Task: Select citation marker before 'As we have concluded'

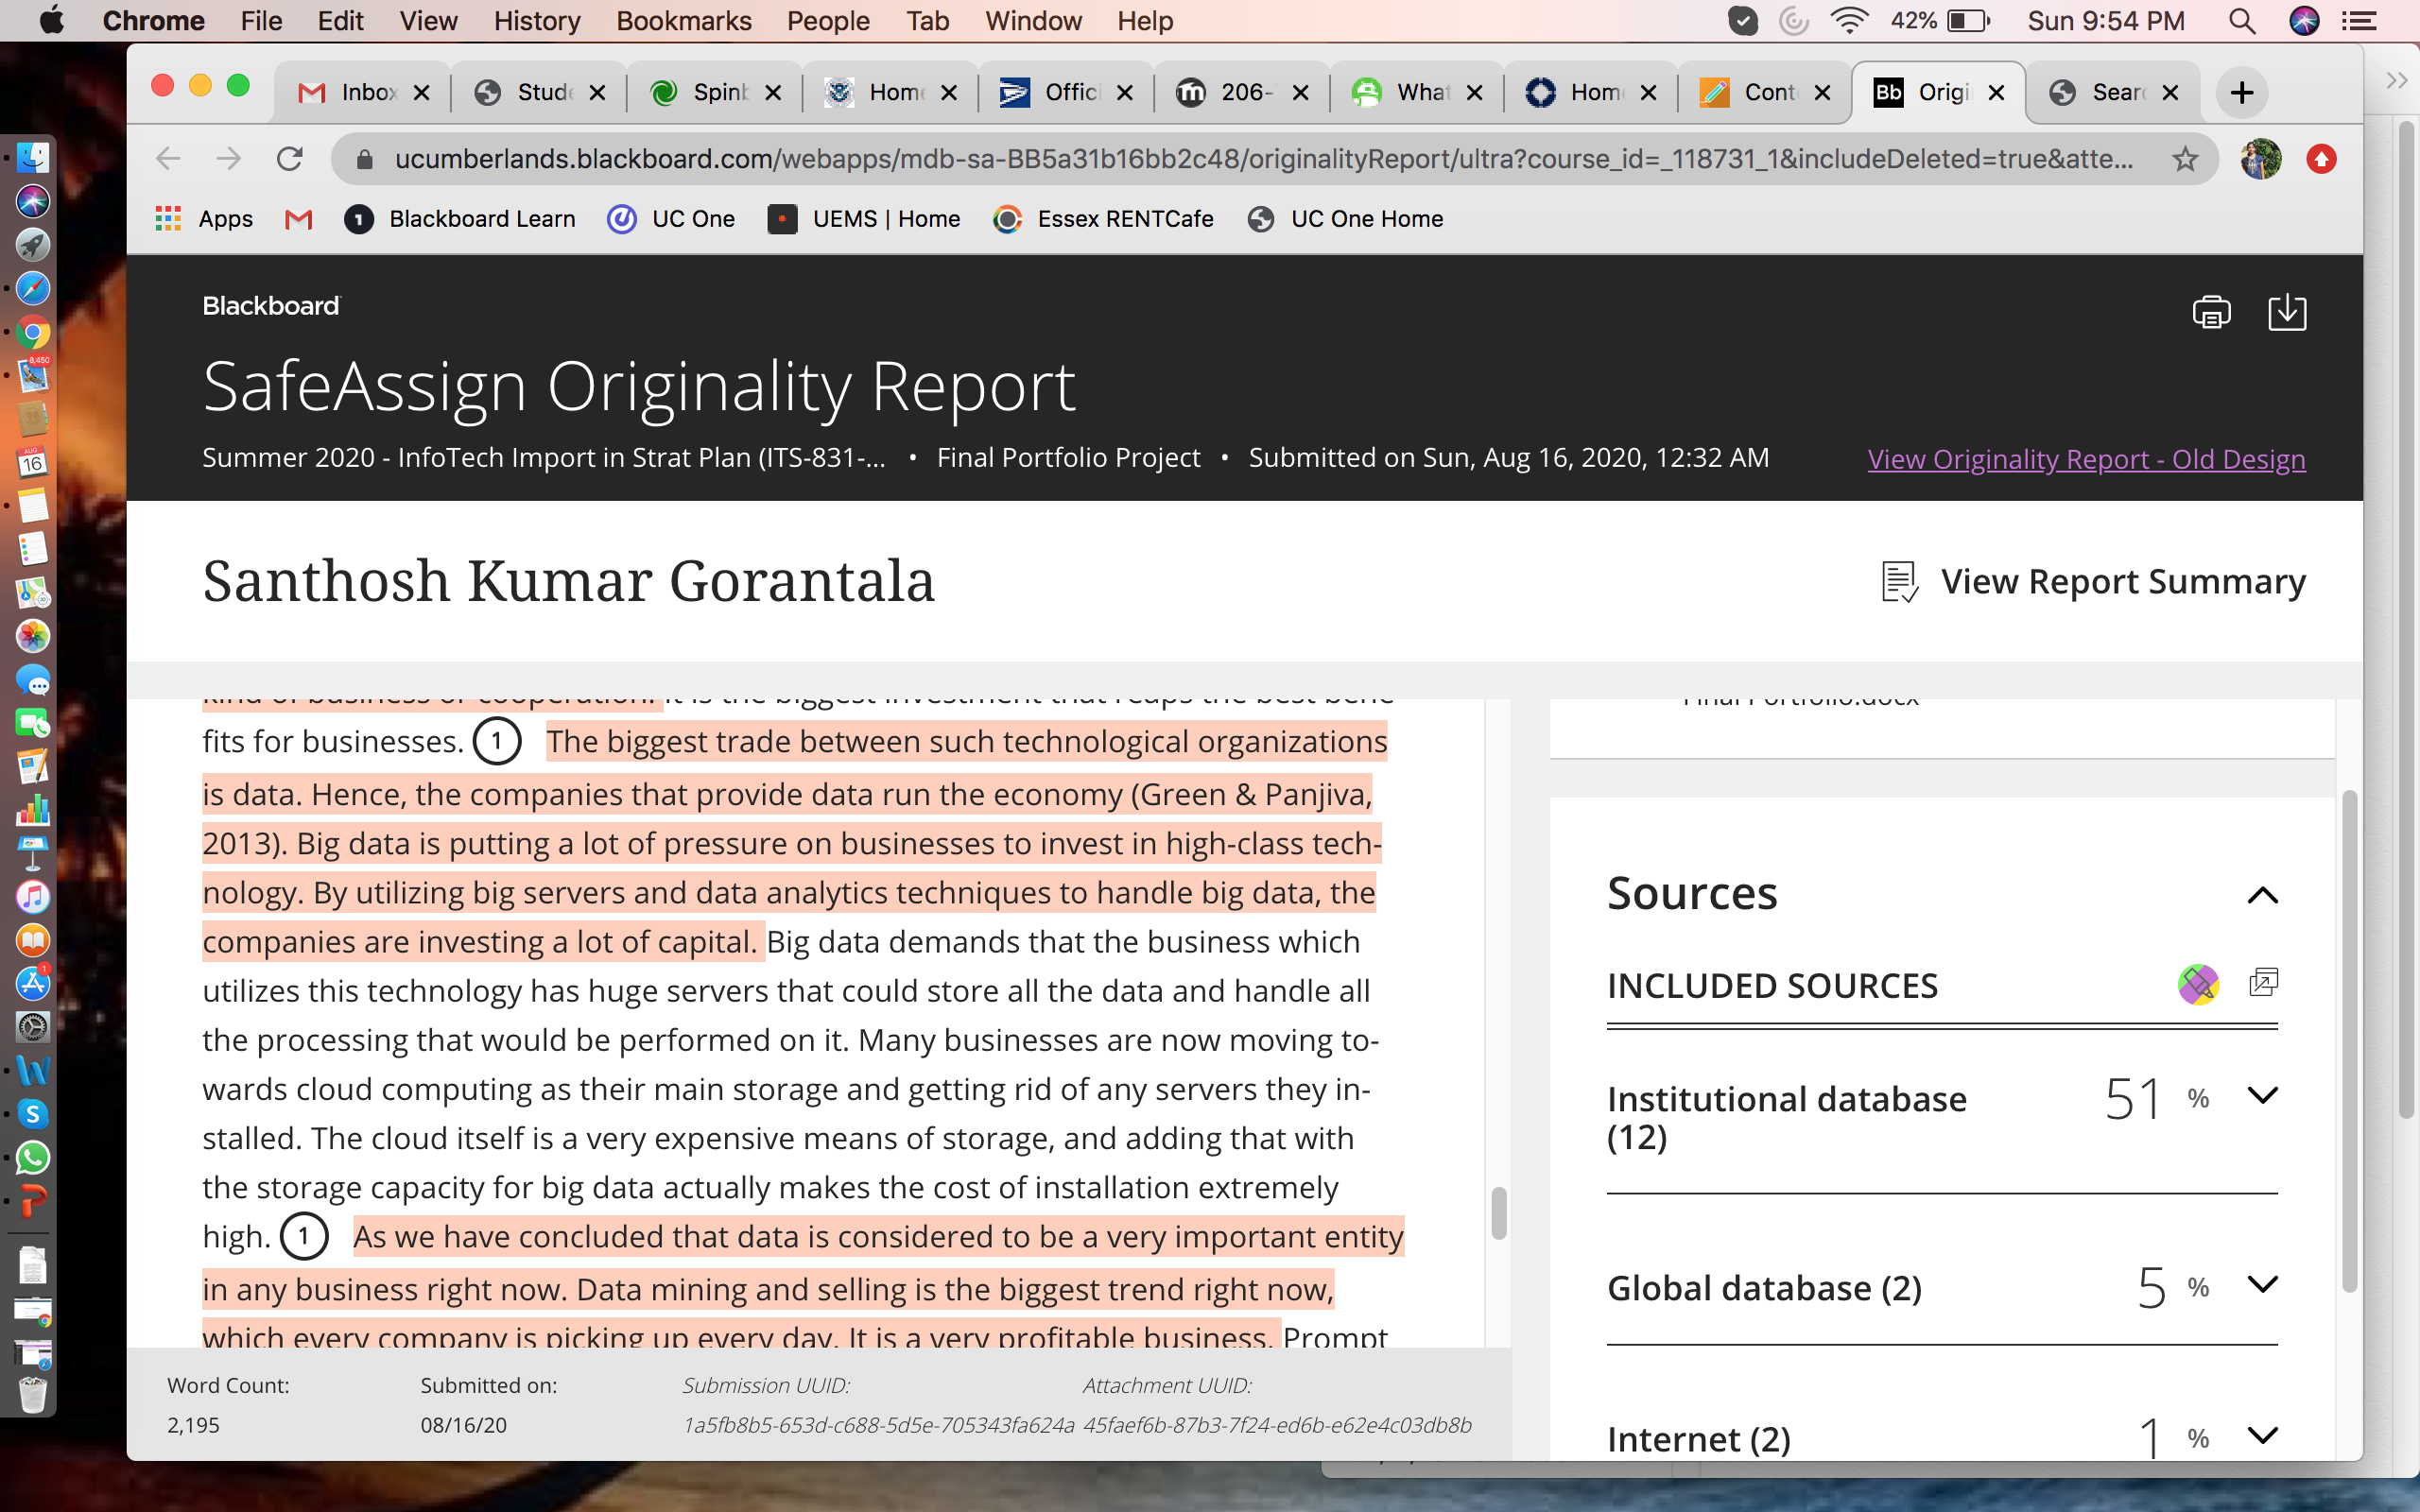Action: pyautogui.click(x=304, y=1237)
